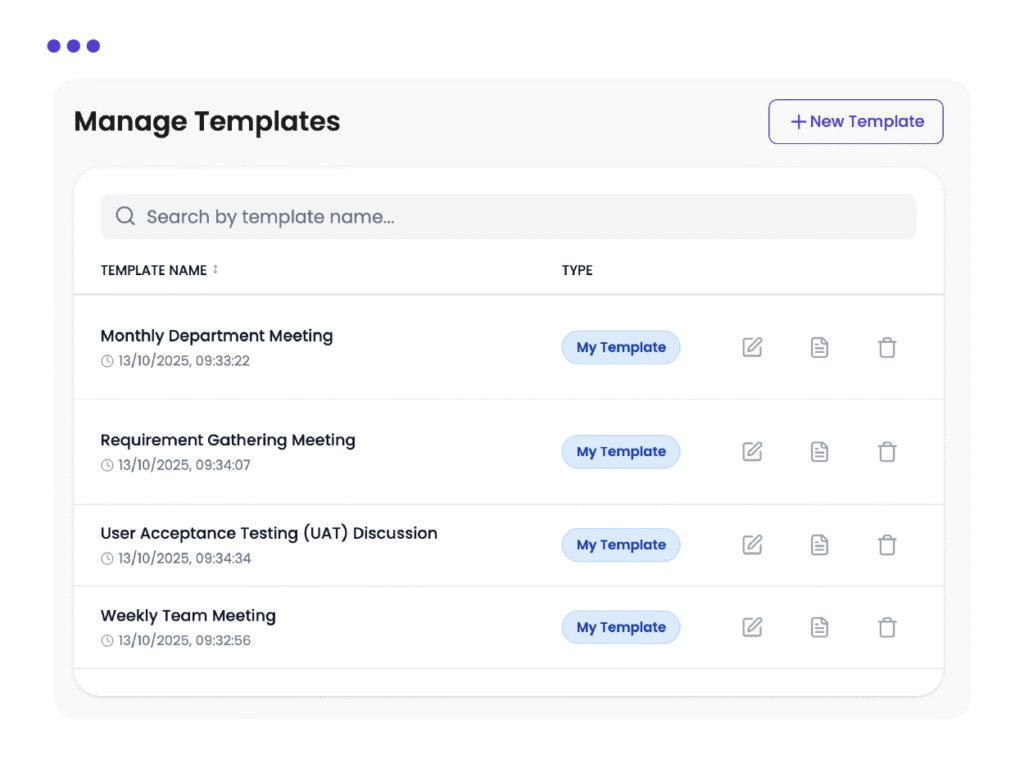1024x768 pixels.
Task: Open the Weekly Team Meeting template name
Action: 188,616
